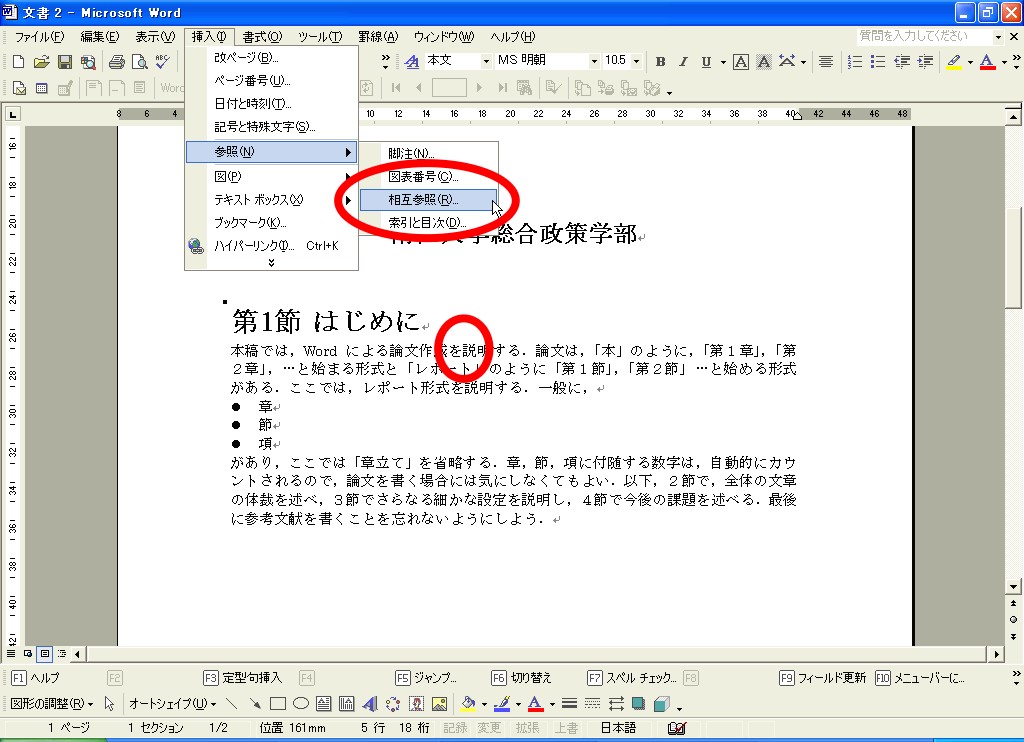Toggle italic formatting

click(x=683, y=61)
